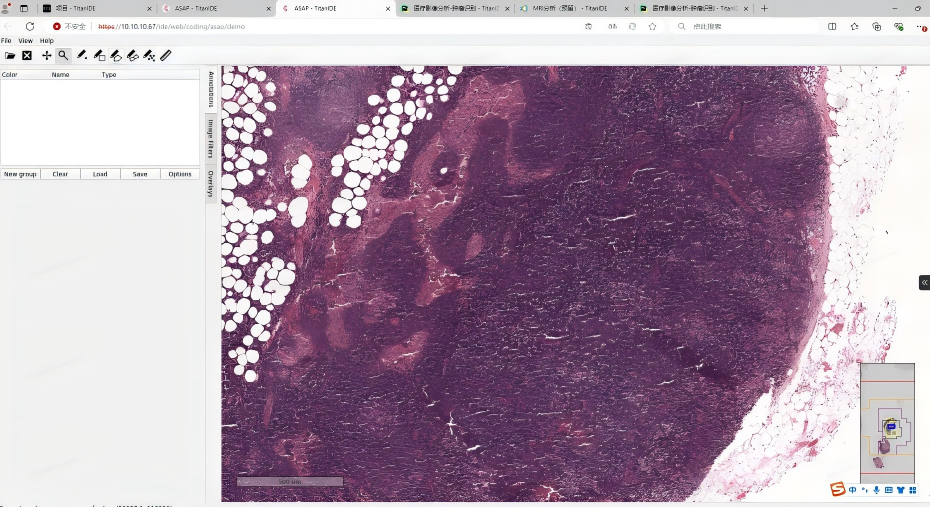Click the close image X icon
930x507 pixels.
pyautogui.click(x=27, y=56)
